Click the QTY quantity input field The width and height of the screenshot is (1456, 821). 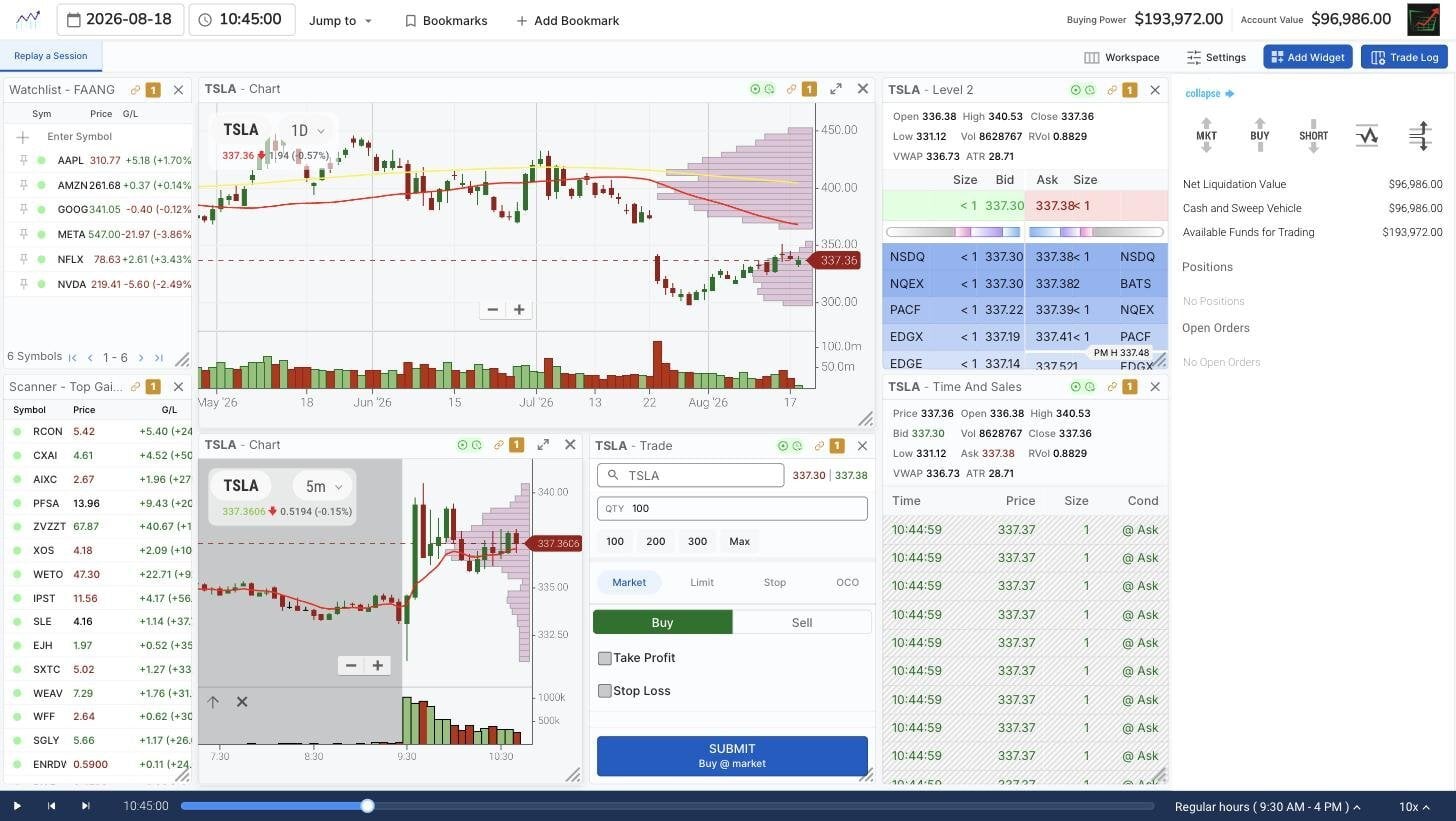pos(732,508)
